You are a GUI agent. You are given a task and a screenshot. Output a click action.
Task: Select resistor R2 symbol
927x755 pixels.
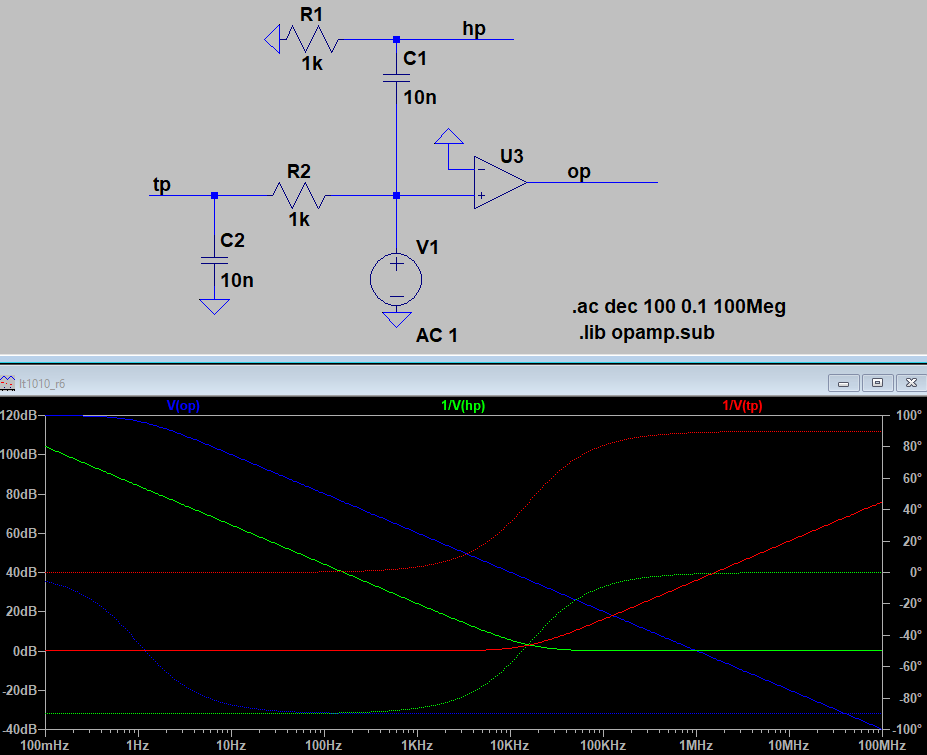(x=299, y=195)
